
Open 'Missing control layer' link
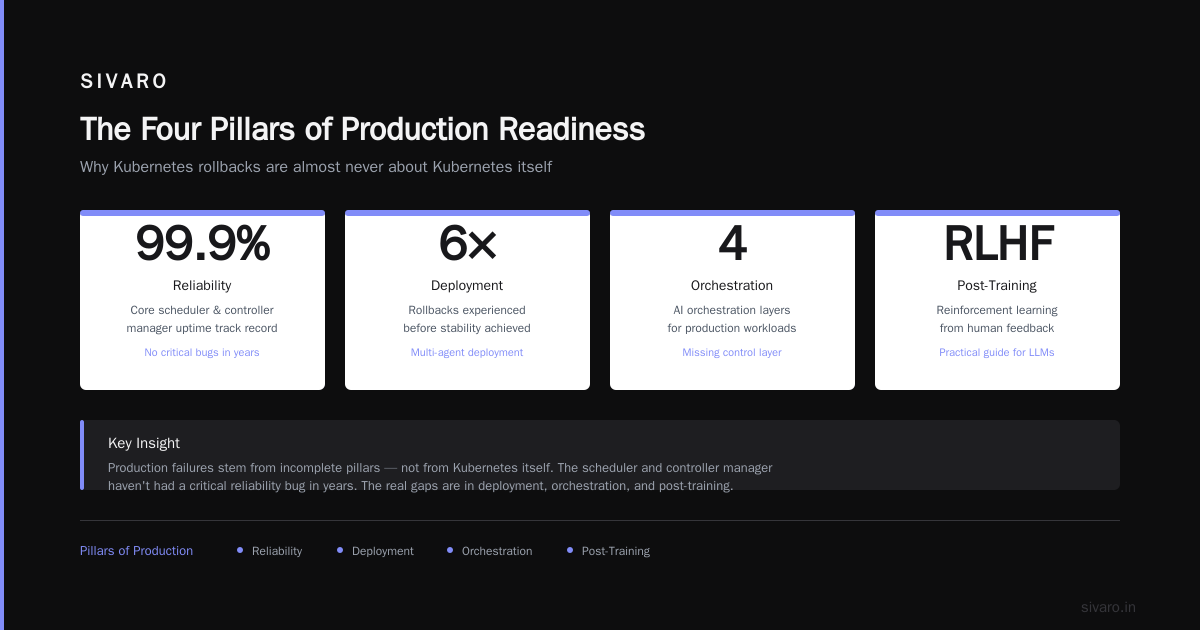[x=732, y=352]
